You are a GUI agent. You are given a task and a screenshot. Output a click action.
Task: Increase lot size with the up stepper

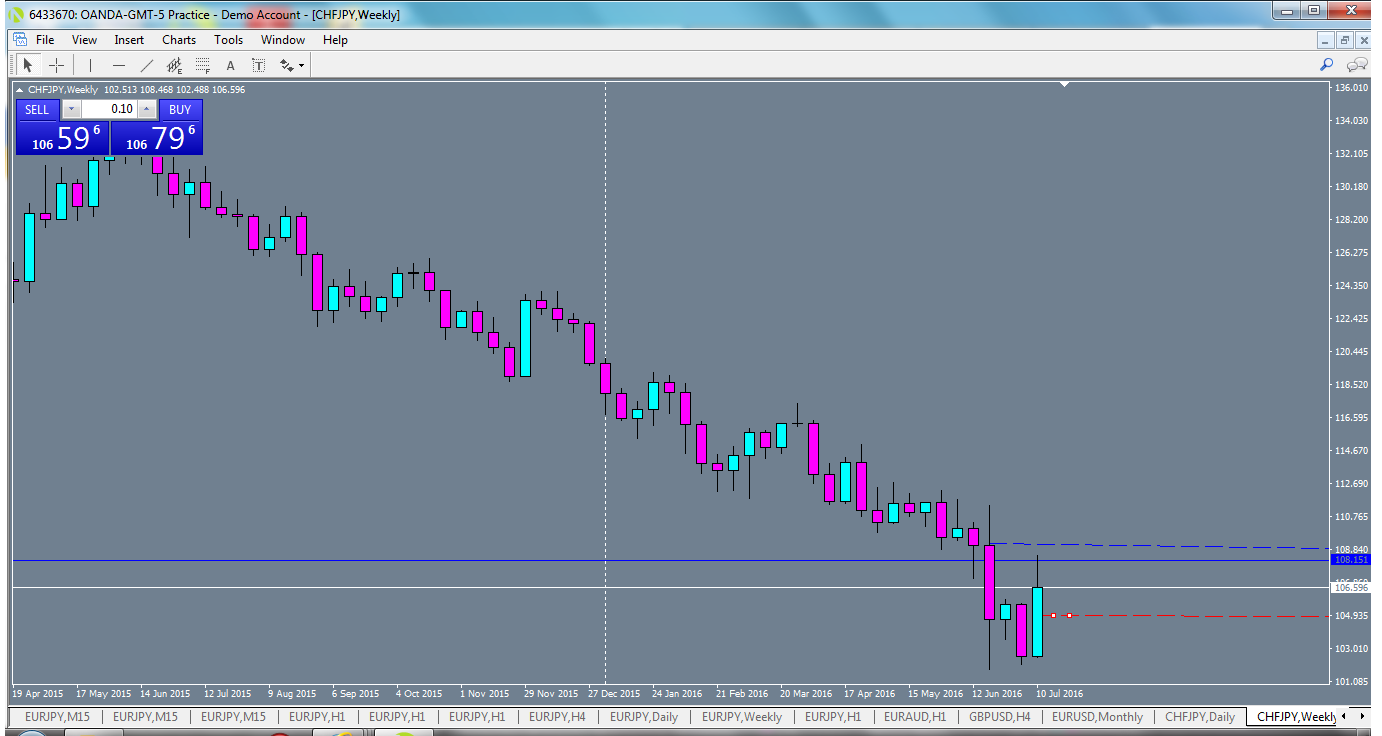pos(146,109)
